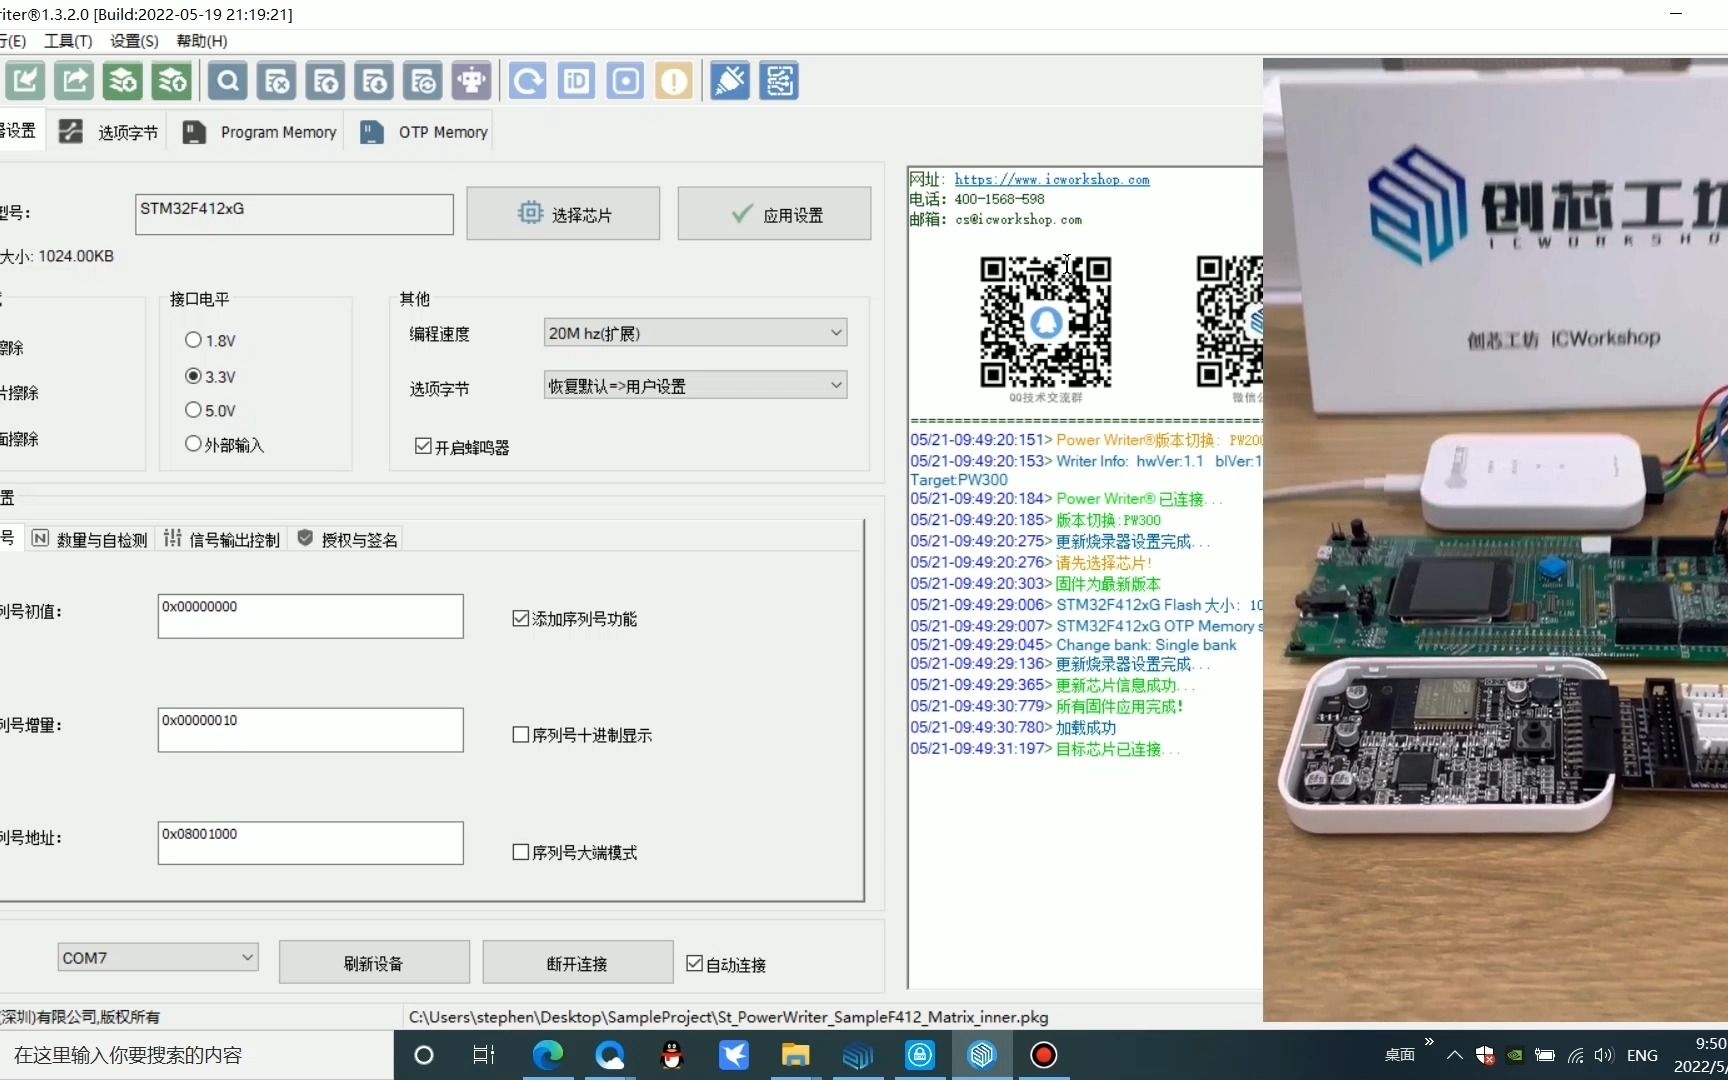Click the serial address 0x08001000 field
1728x1080 pixels.
point(310,843)
